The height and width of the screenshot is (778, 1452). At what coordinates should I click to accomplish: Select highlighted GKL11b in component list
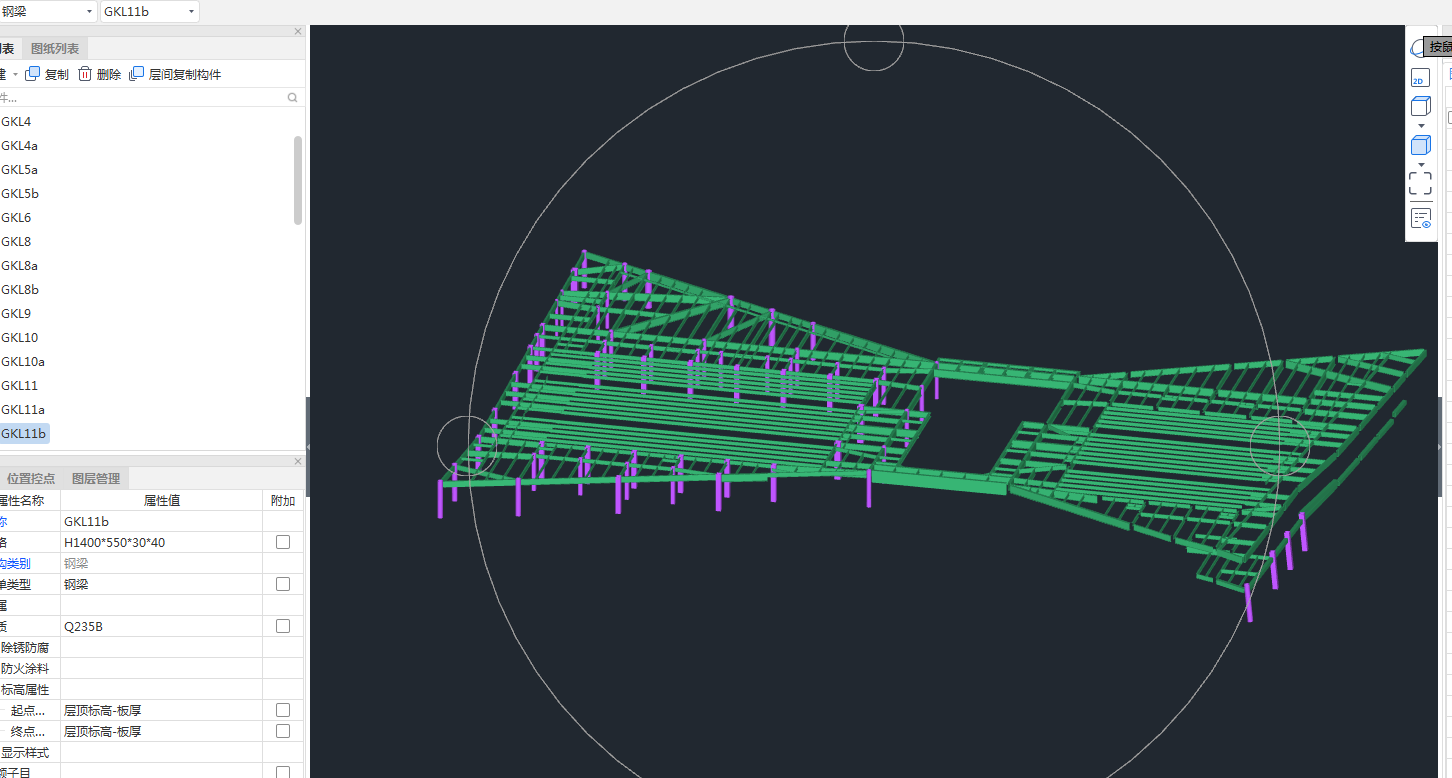pos(24,434)
